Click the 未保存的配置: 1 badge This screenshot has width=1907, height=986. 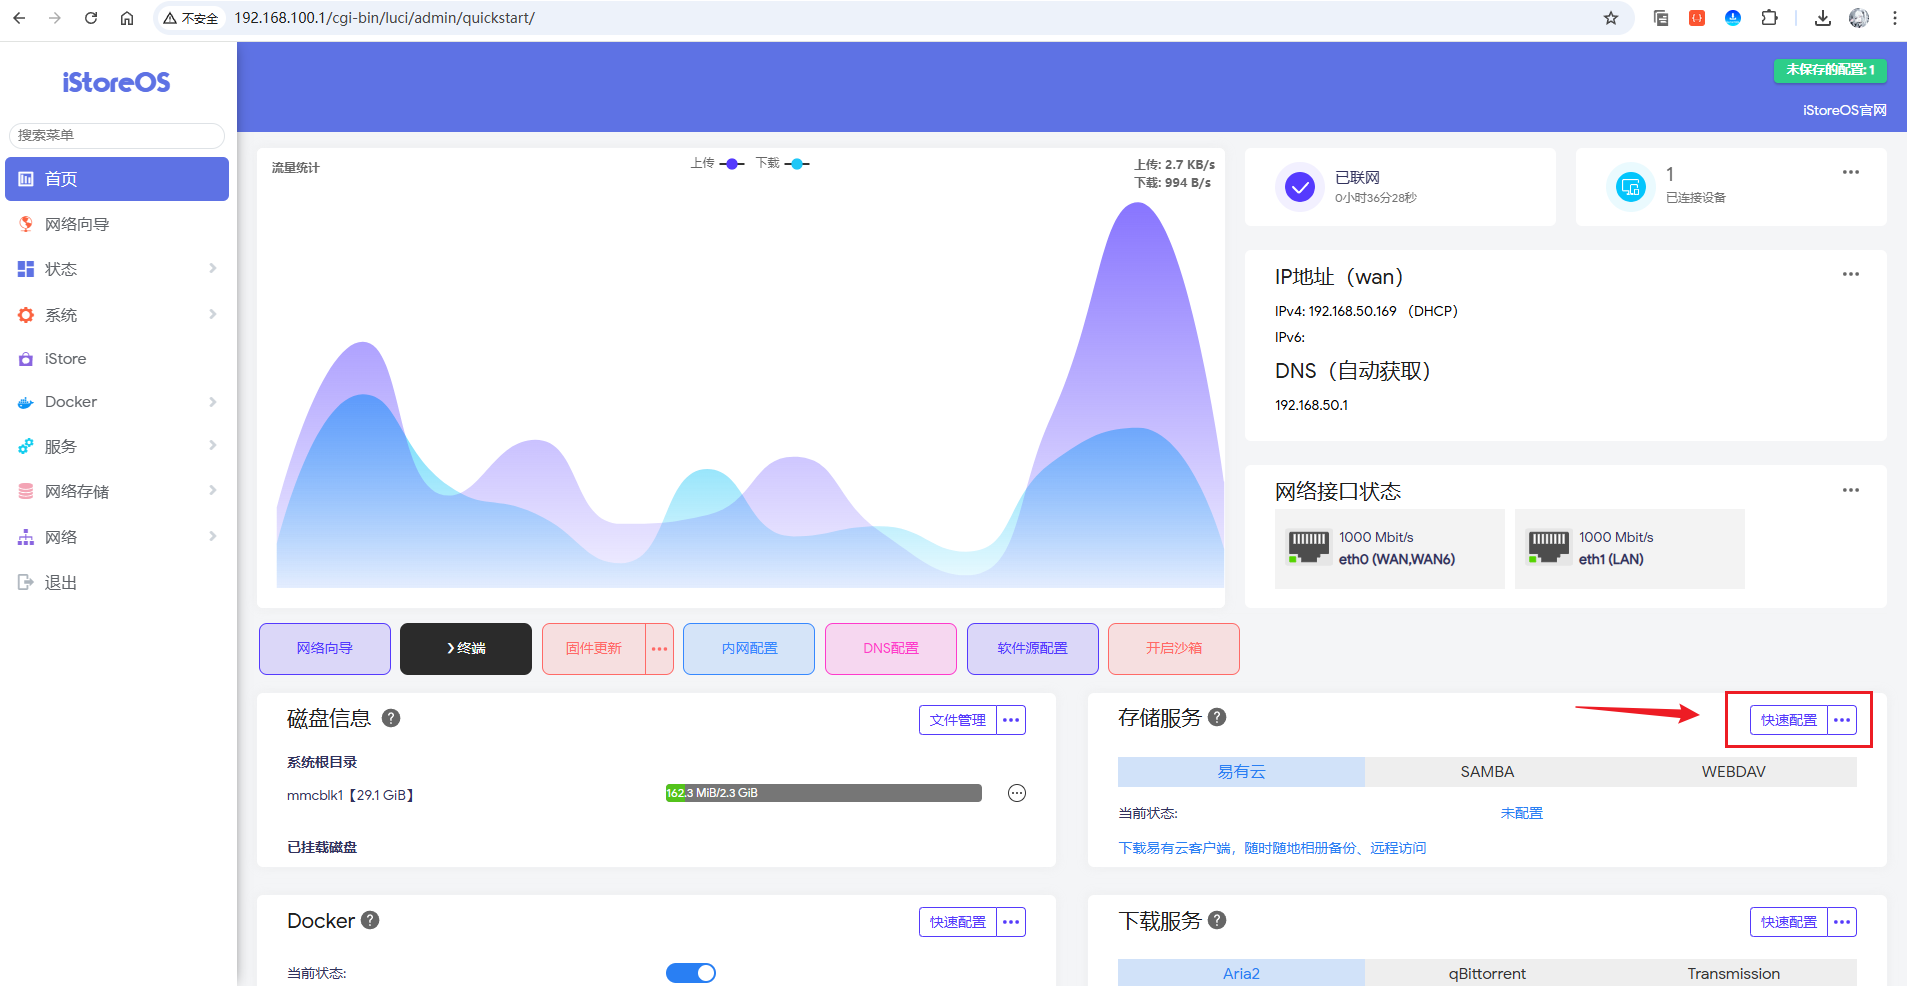tap(1830, 70)
